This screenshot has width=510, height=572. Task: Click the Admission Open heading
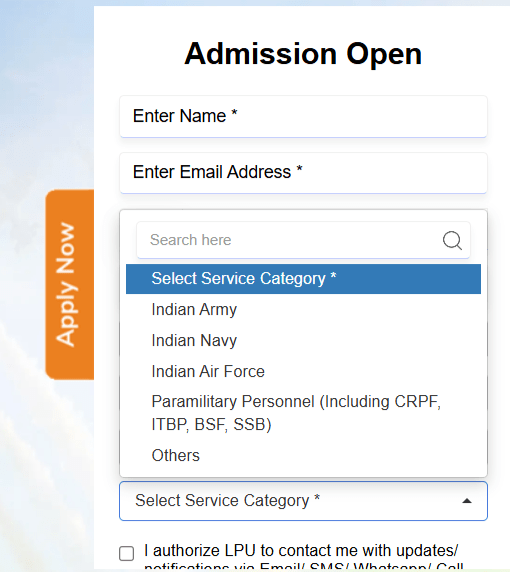pyautogui.click(x=303, y=54)
